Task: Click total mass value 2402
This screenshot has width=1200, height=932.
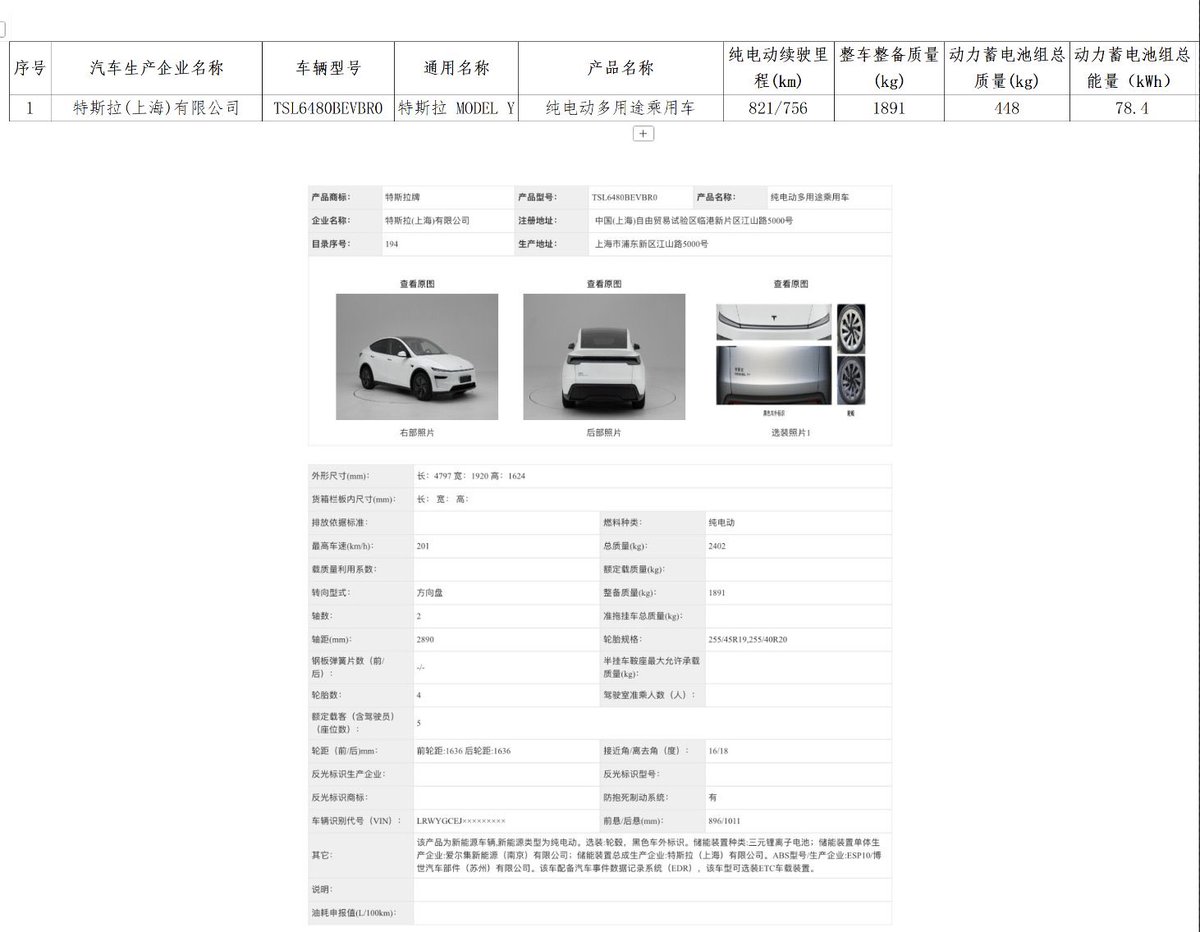Action: (x=717, y=546)
